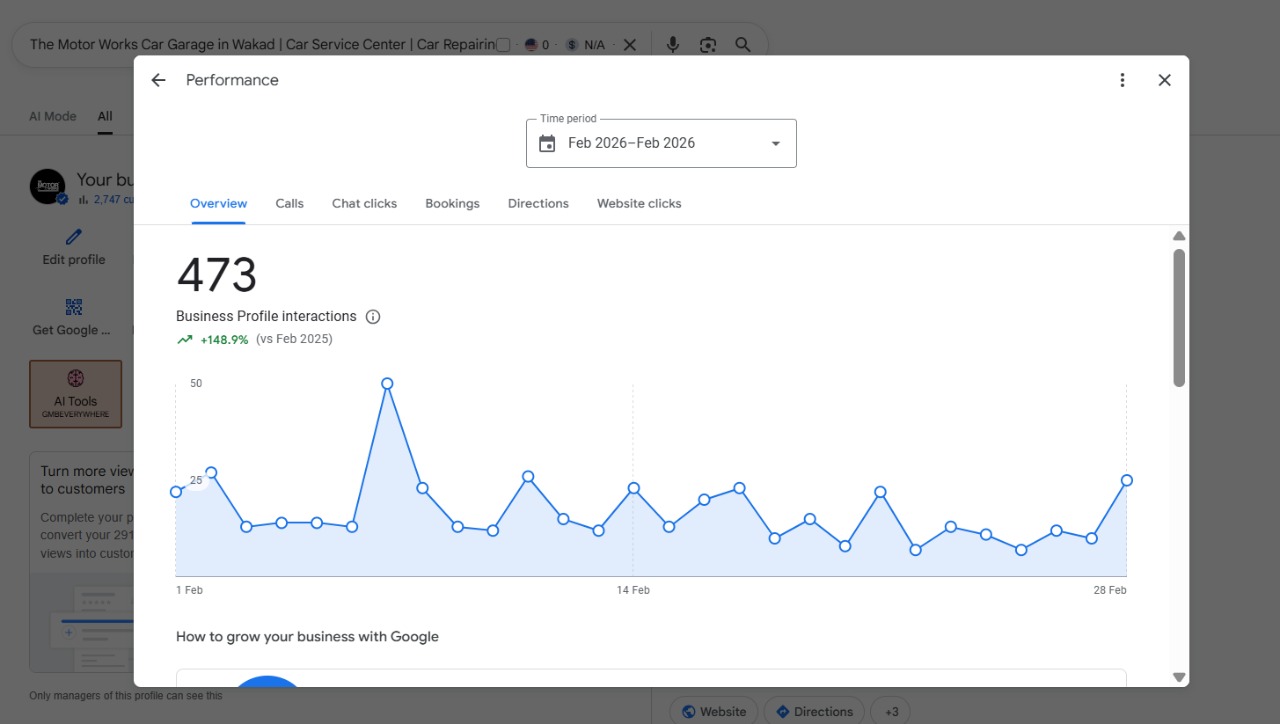
Task: Select the Bookings tab
Action: pos(452,203)
